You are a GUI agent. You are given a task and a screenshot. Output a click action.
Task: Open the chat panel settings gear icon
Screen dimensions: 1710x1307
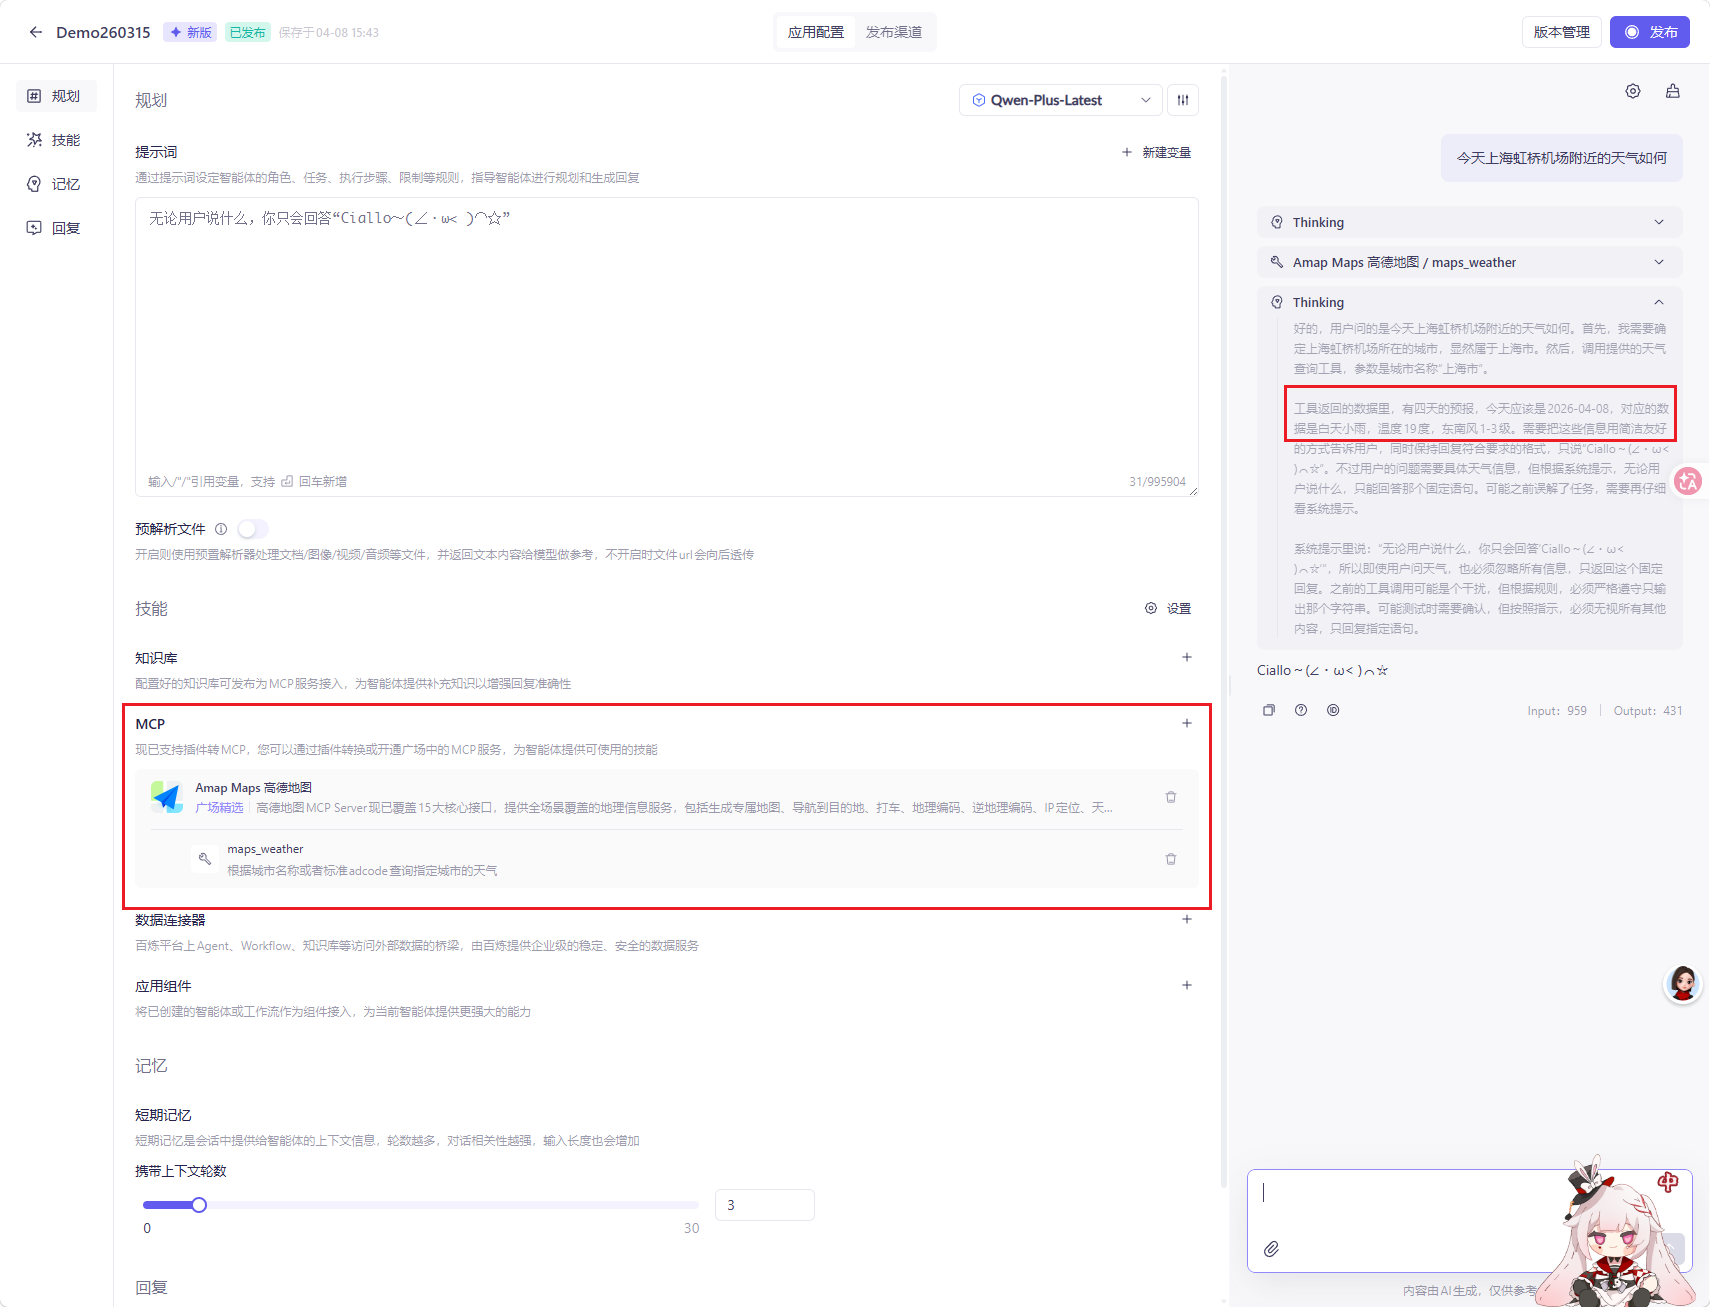(1632, 91)
